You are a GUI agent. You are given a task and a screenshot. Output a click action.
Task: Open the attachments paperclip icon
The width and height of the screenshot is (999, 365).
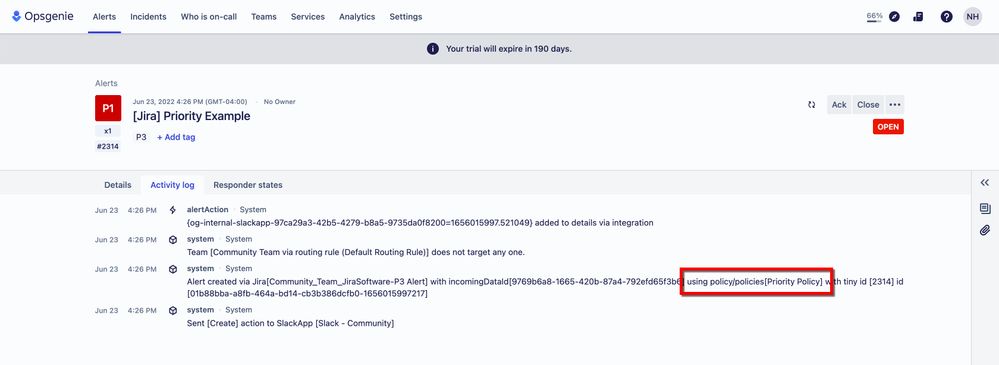click(985, 230)
